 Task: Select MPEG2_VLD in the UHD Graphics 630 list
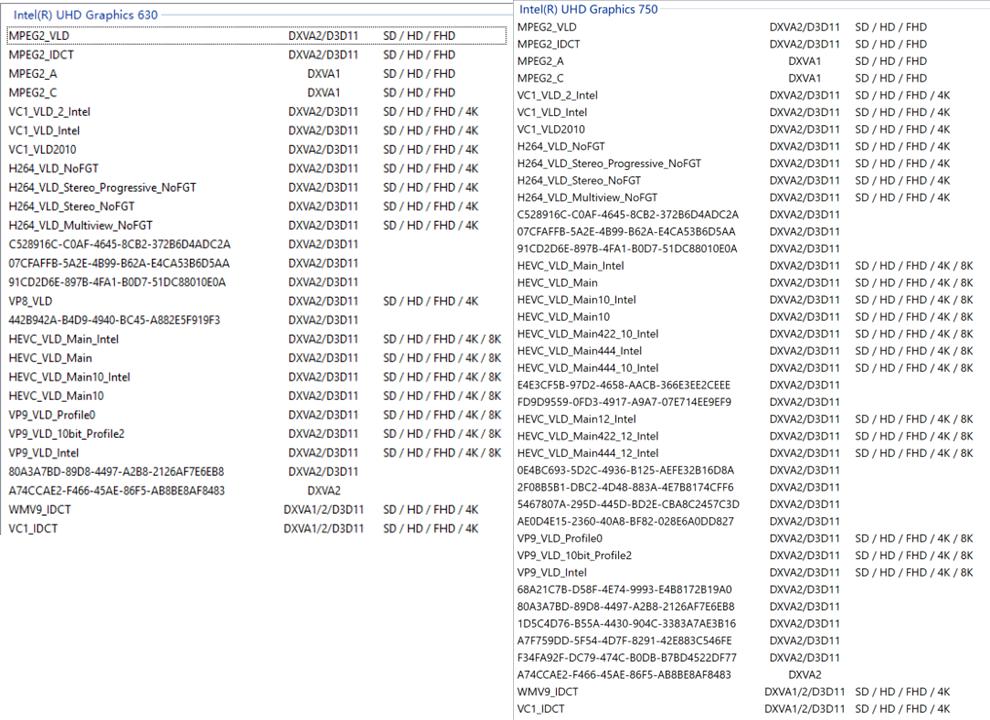point(257,36)
